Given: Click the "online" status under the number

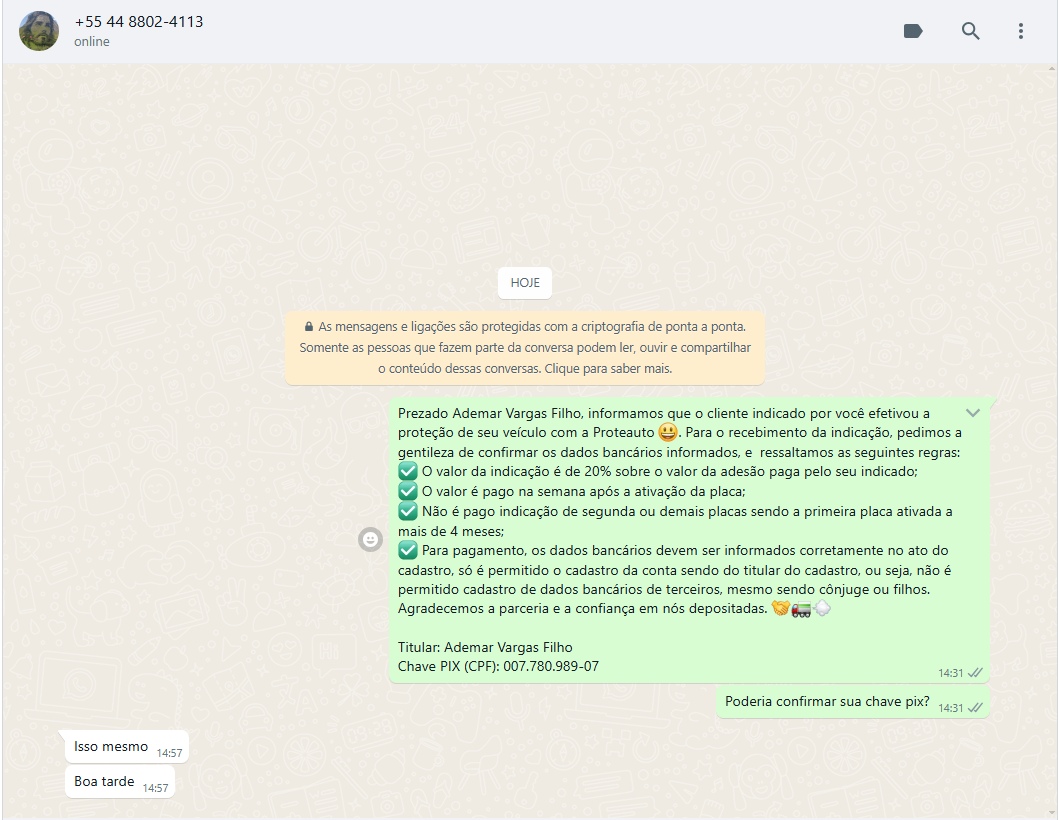Looking at the screenshot, I should (x=92, y=42).
